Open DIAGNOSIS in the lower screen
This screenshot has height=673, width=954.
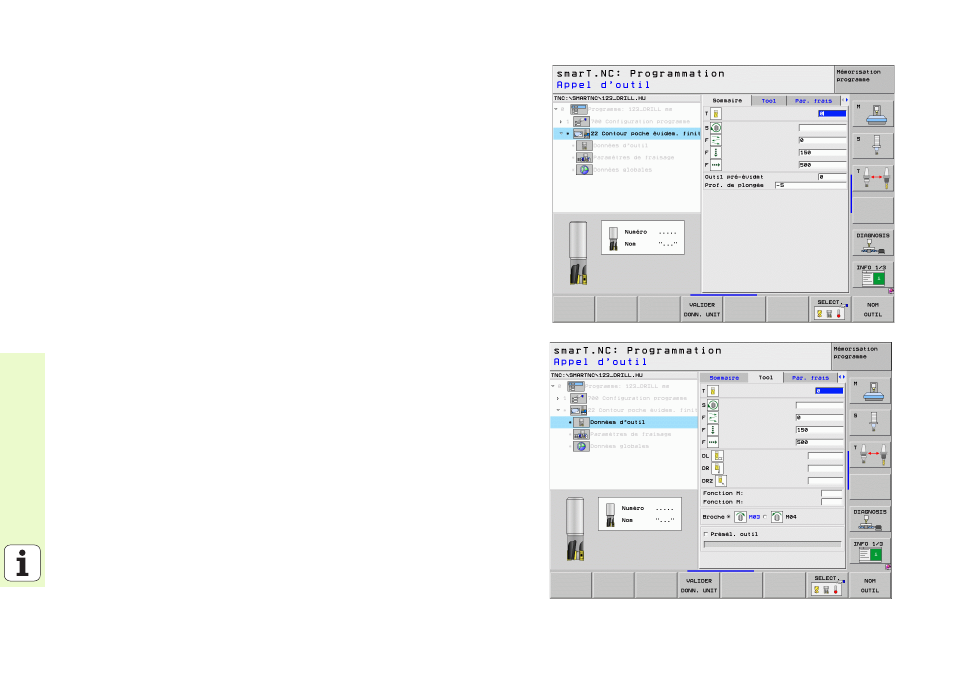click(870, 520)
